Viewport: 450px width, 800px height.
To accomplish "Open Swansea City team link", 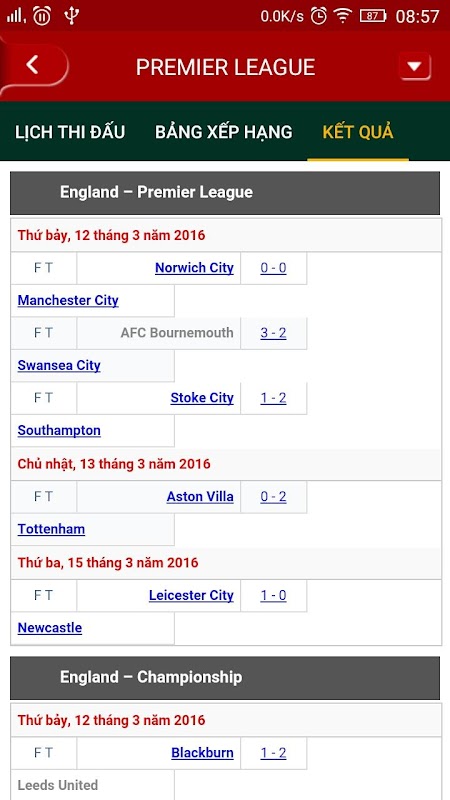I will click(59, 365).
